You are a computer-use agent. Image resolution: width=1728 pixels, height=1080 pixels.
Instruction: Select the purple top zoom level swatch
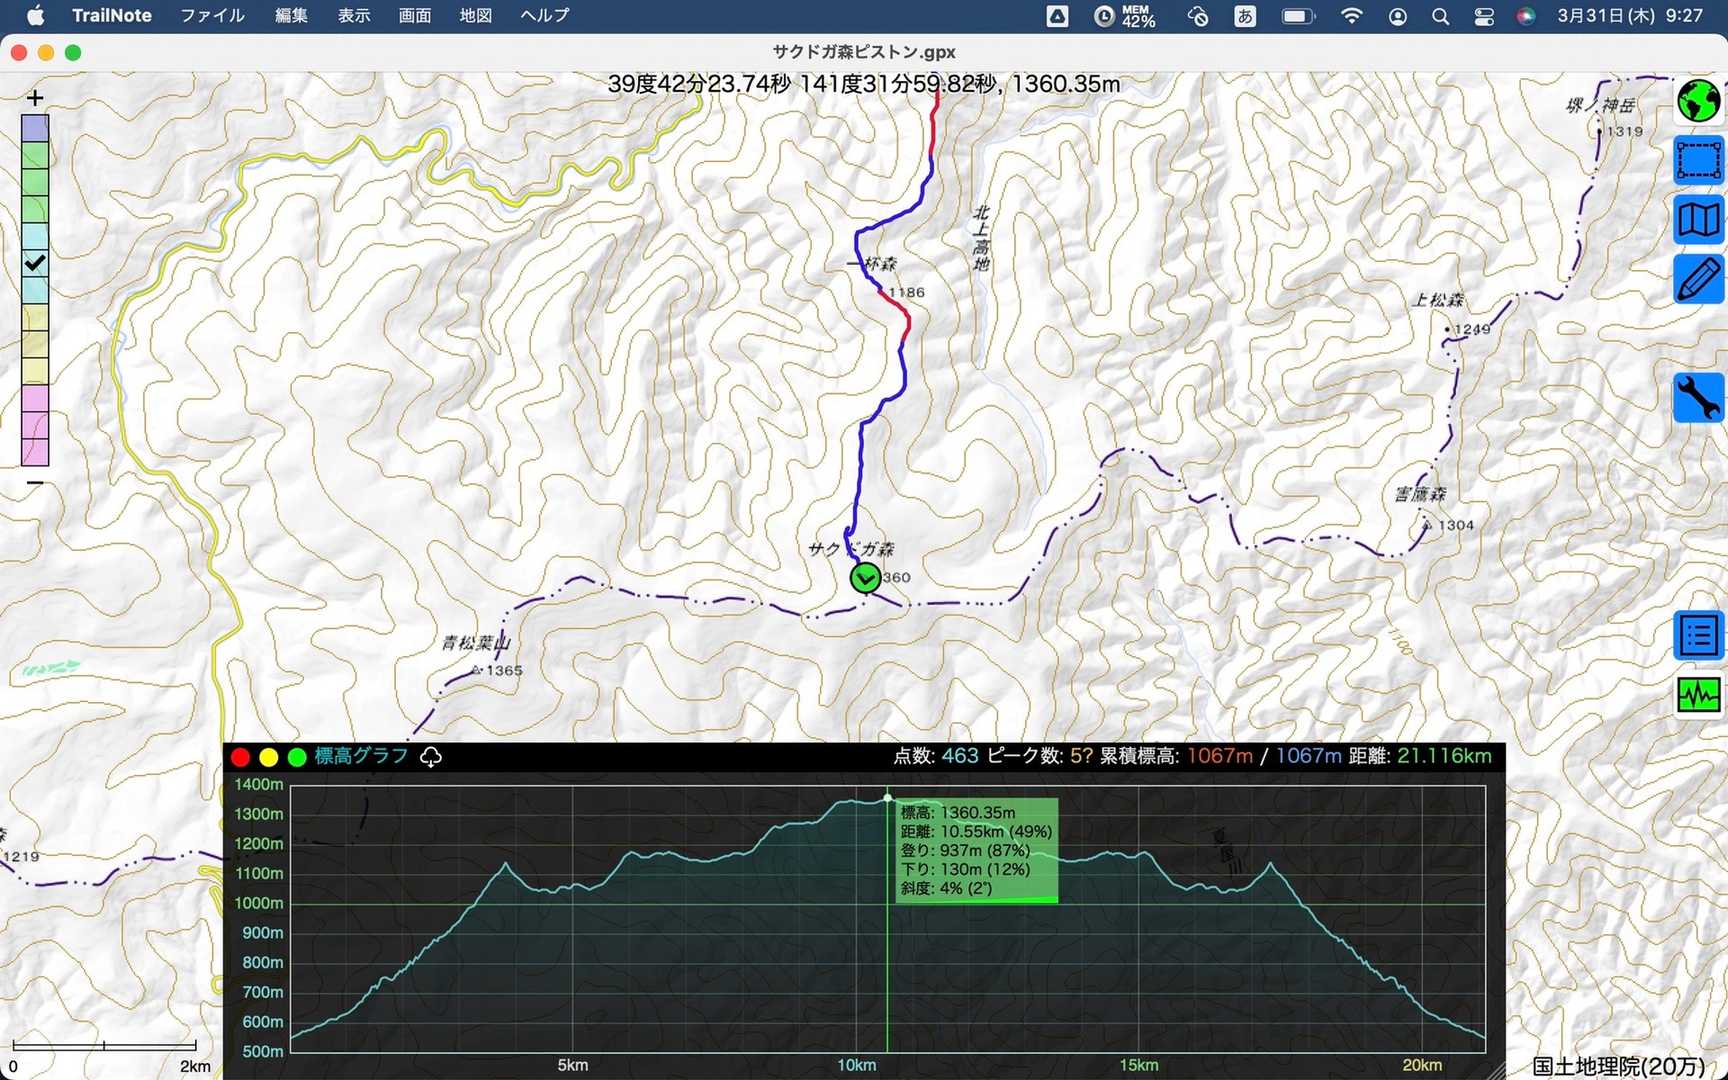(x=35, y=128)
